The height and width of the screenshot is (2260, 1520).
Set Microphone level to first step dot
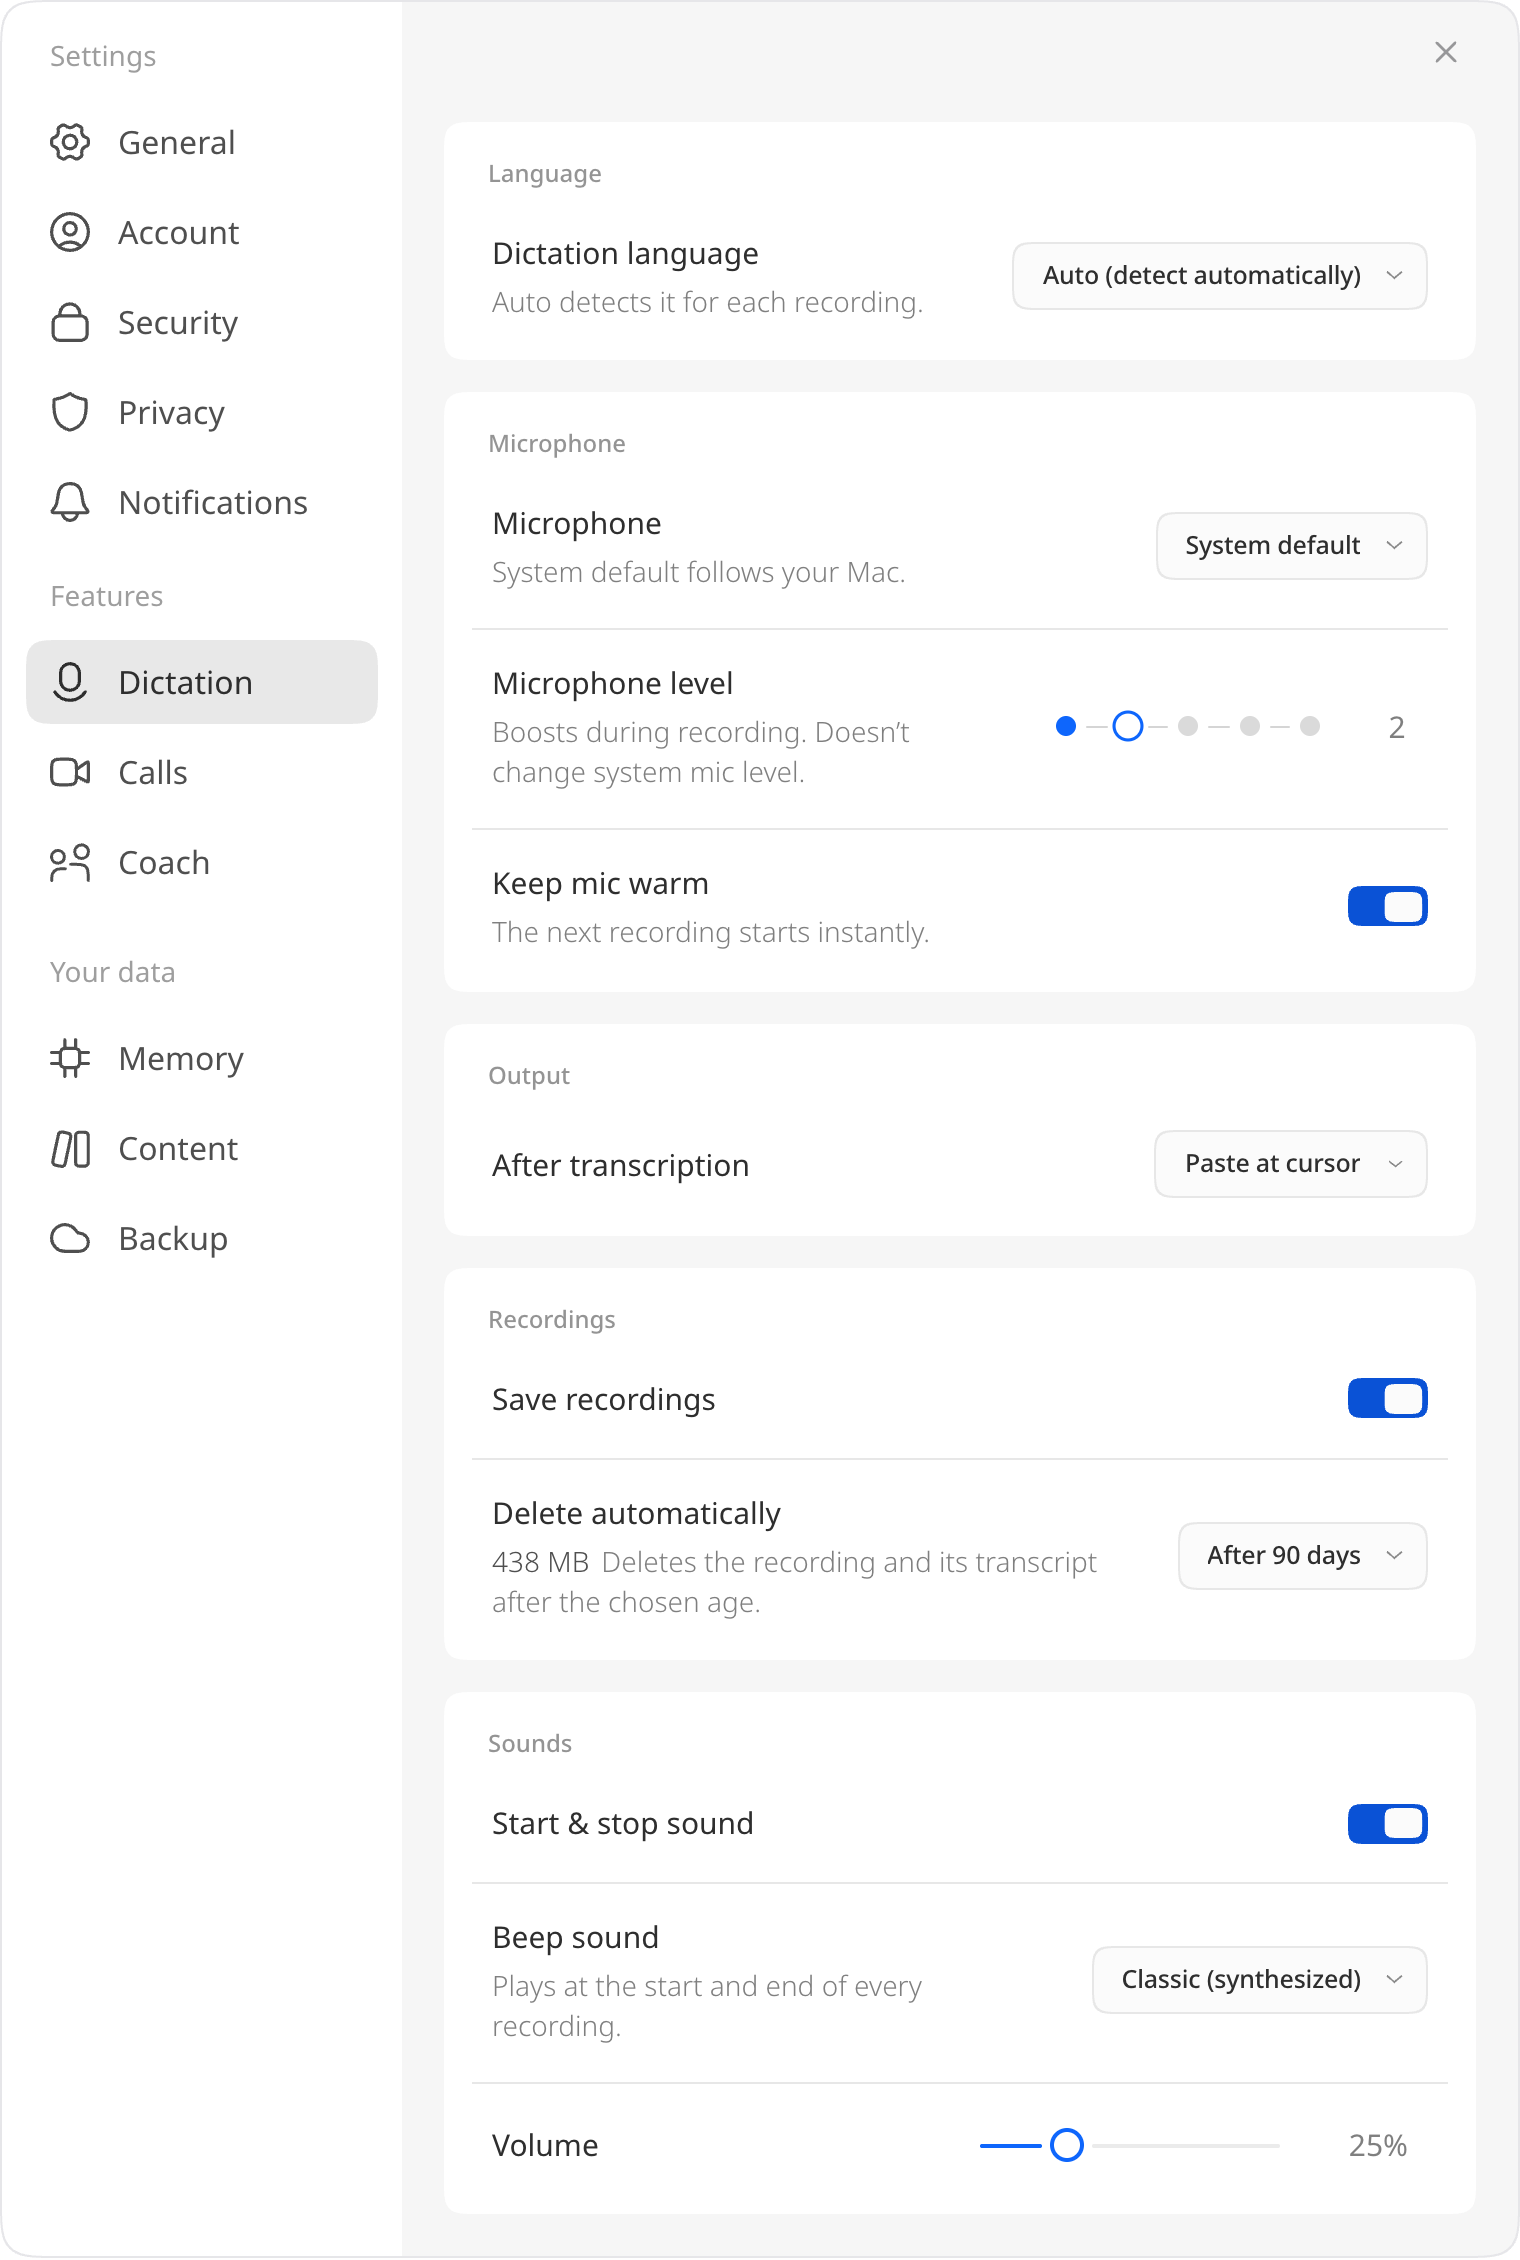click(x=1066, y=726)
